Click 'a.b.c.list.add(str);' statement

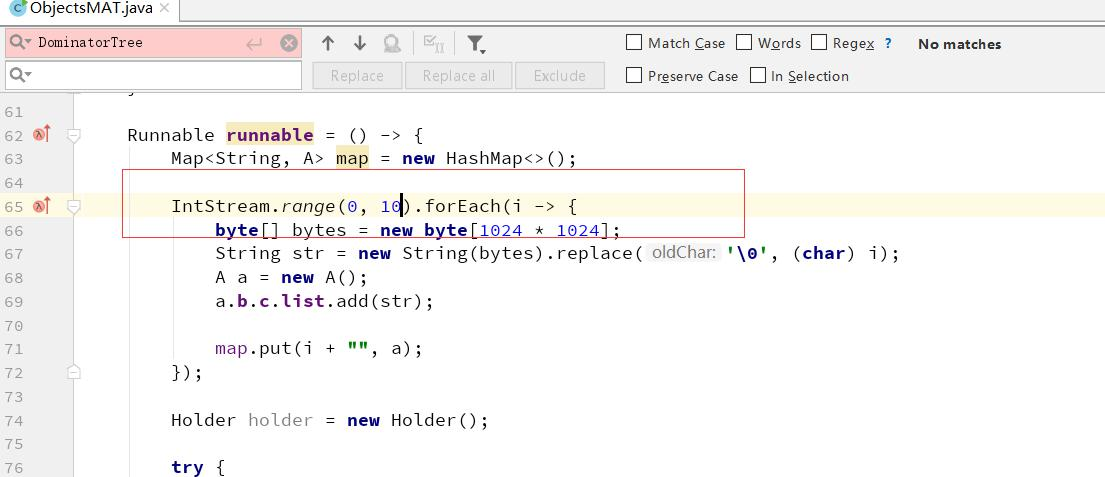(x=324, y=302)
